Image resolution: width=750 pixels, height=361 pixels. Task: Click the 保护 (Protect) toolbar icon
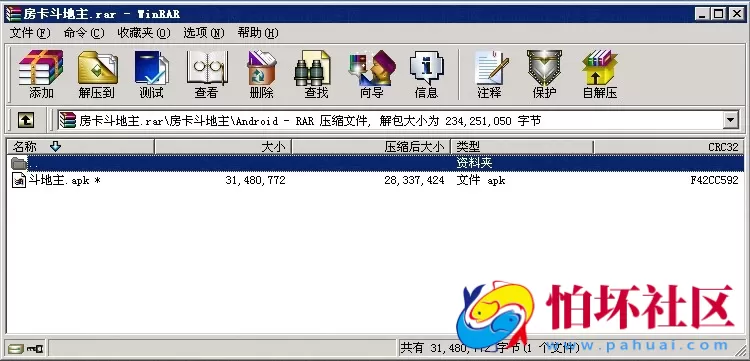pyautogui.click(x=544, y=74)
